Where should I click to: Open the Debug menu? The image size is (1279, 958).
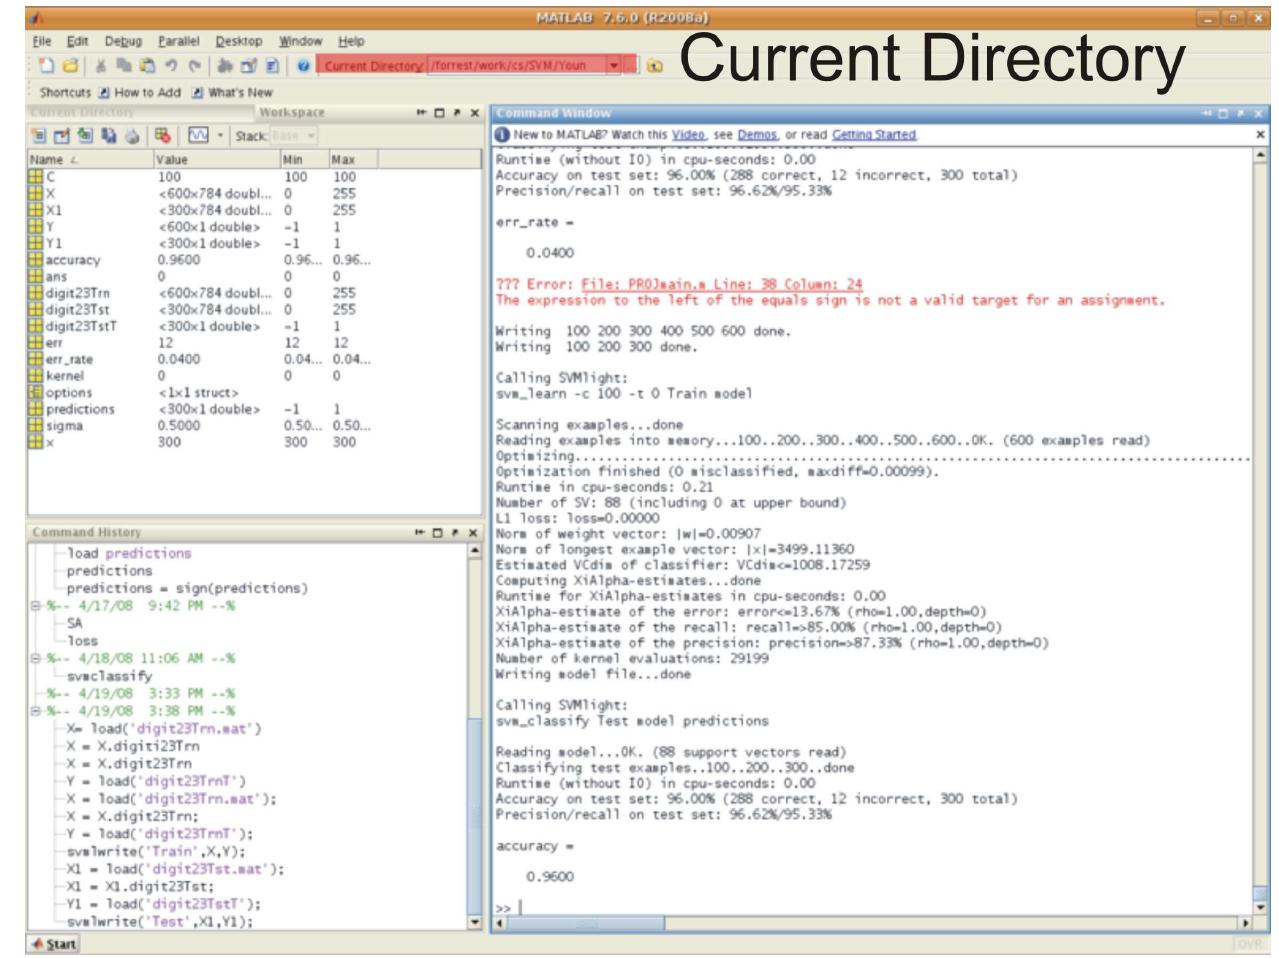tap(124, 41)
